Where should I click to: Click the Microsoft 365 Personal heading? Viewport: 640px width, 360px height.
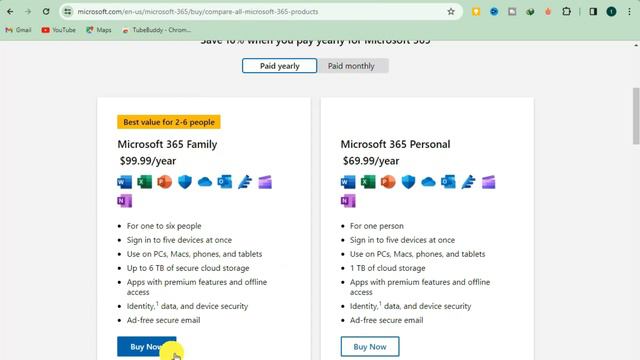[395, 144]
